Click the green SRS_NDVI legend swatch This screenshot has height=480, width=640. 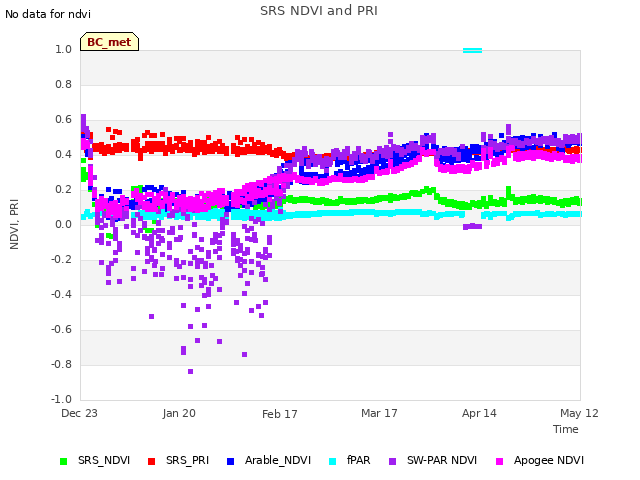click(63, 461)
